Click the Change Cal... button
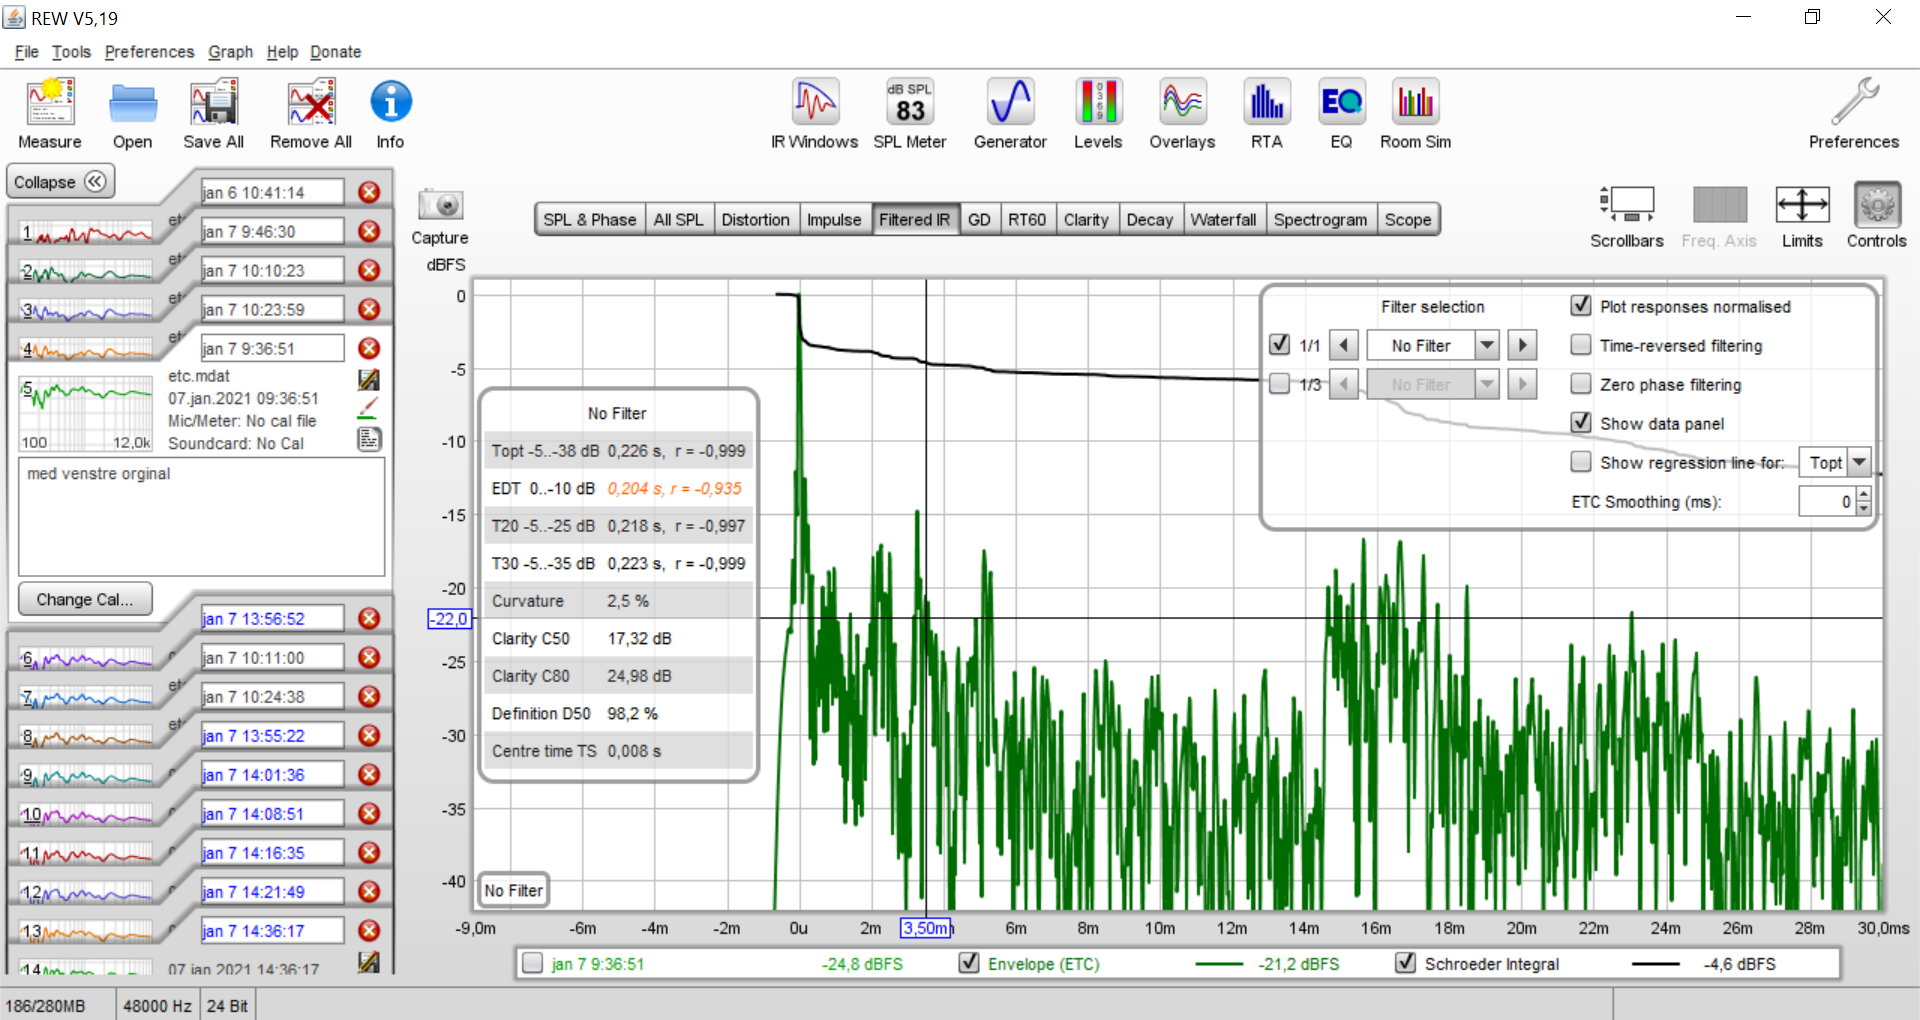 [x=85, y=599]
